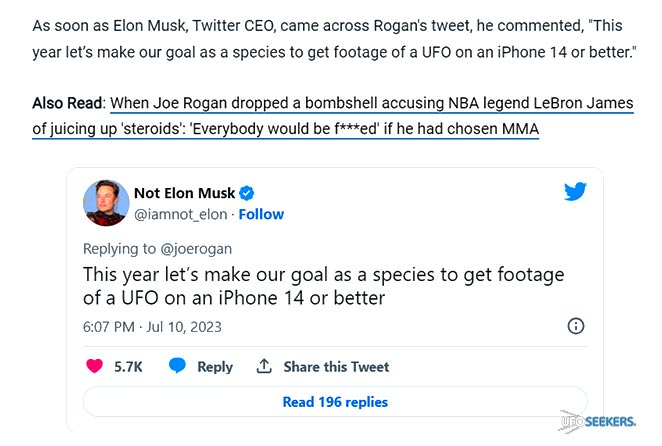
Task: Click the 5.7K likes count
Action: pyautogui.click(x=129, y=367)
